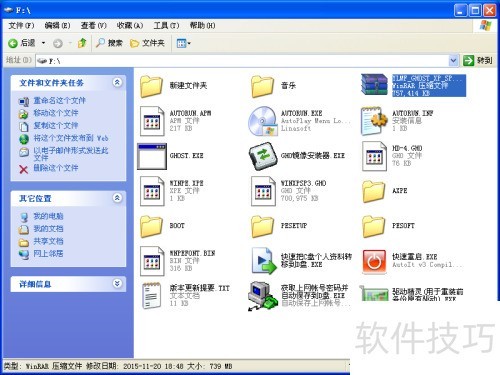Open the 帮助(H) menu
500x375 pixels.
tap(202, 26)
